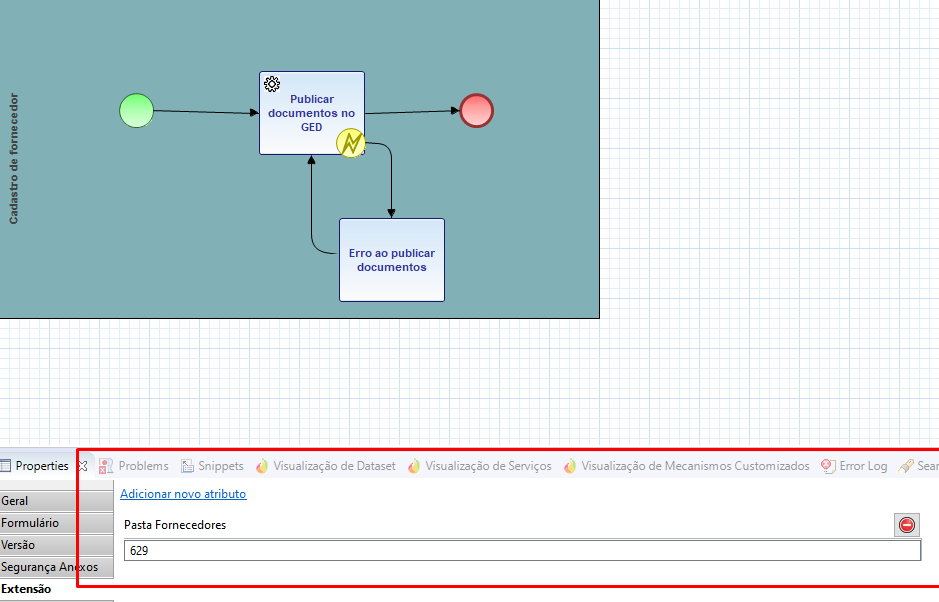939x602 pixels.
Task: Open the Visualização de Mecanismos Customizados tab
Action: [x=686, y=466]
